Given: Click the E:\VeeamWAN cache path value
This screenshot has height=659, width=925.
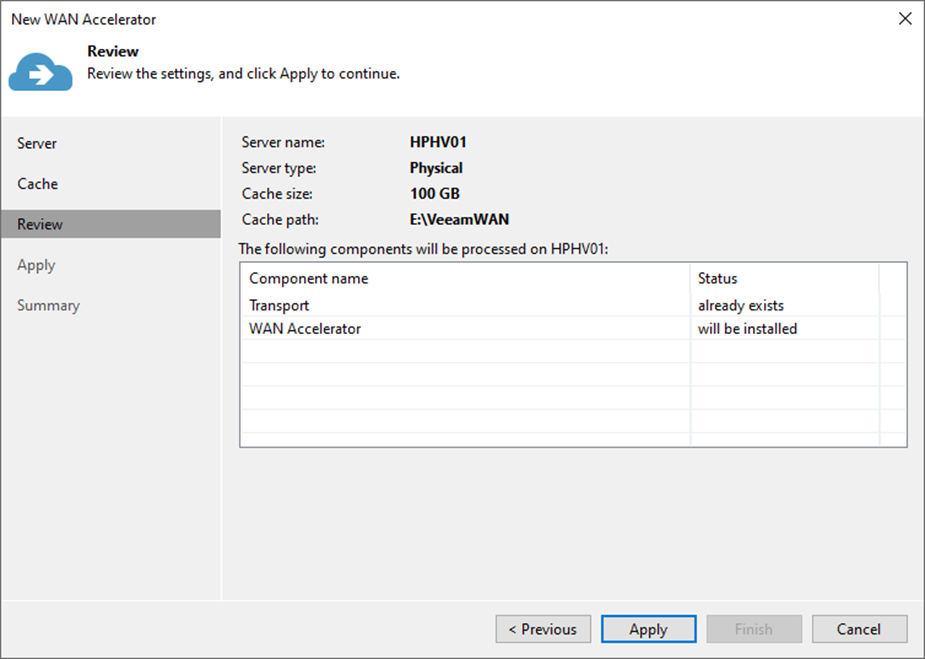Looking at the screenshot, I should (x=459, y=219).
